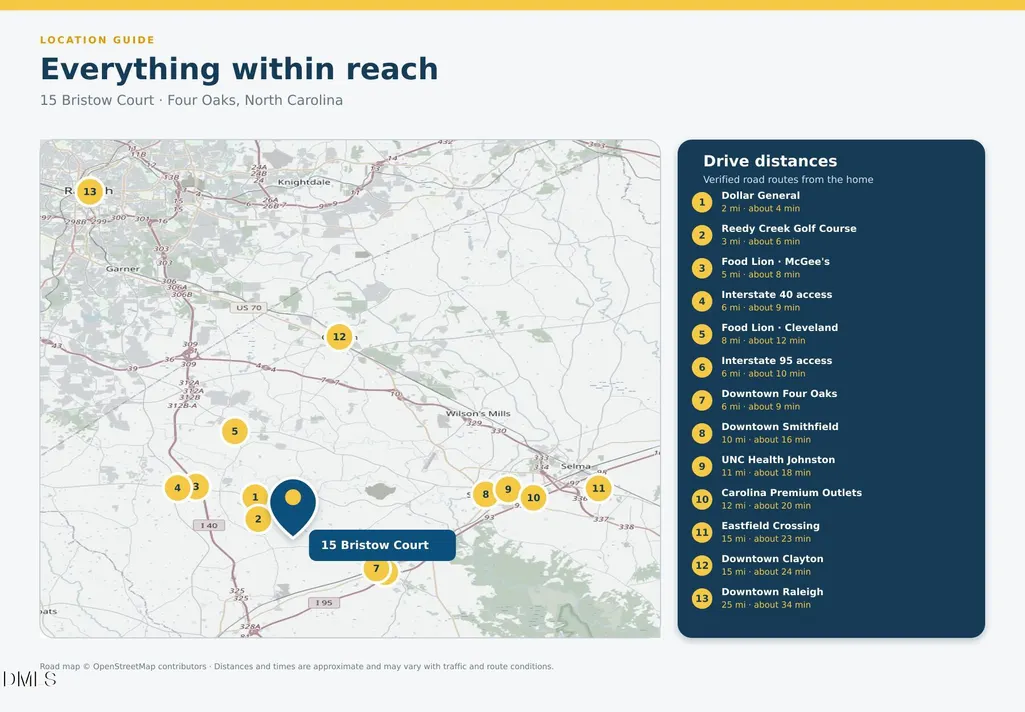
Task: Click the I 40 road shield
Action: point(209,525)
